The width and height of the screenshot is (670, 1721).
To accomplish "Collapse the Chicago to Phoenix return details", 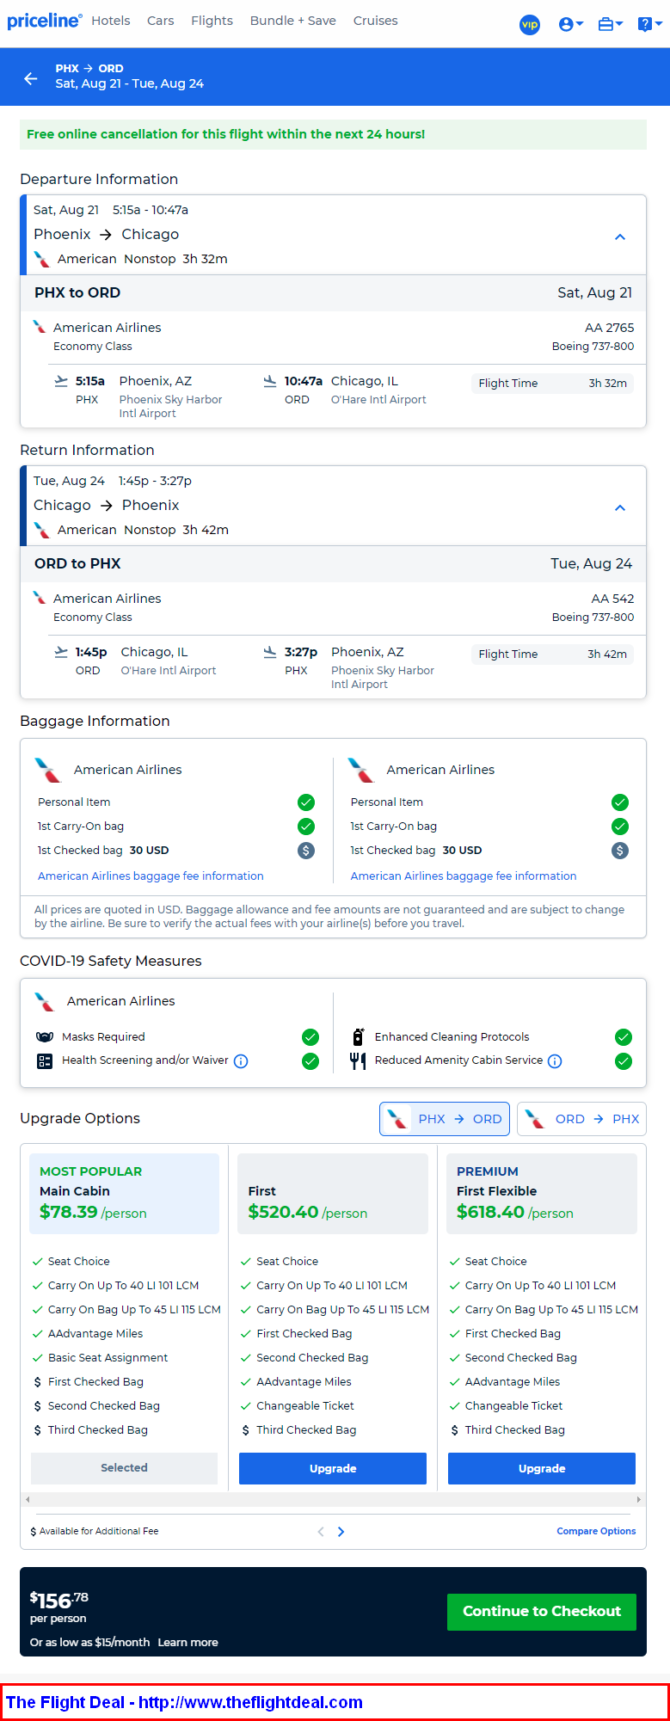I will point(620,508).
